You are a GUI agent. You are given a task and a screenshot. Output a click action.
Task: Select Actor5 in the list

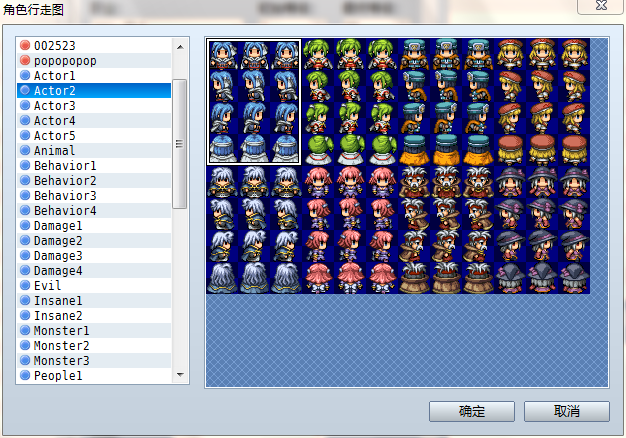coord(94,136)
